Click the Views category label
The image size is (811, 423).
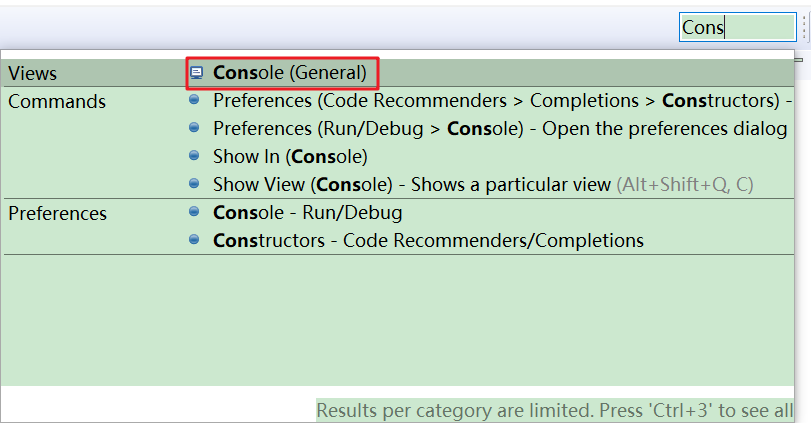tap(33, 74)
